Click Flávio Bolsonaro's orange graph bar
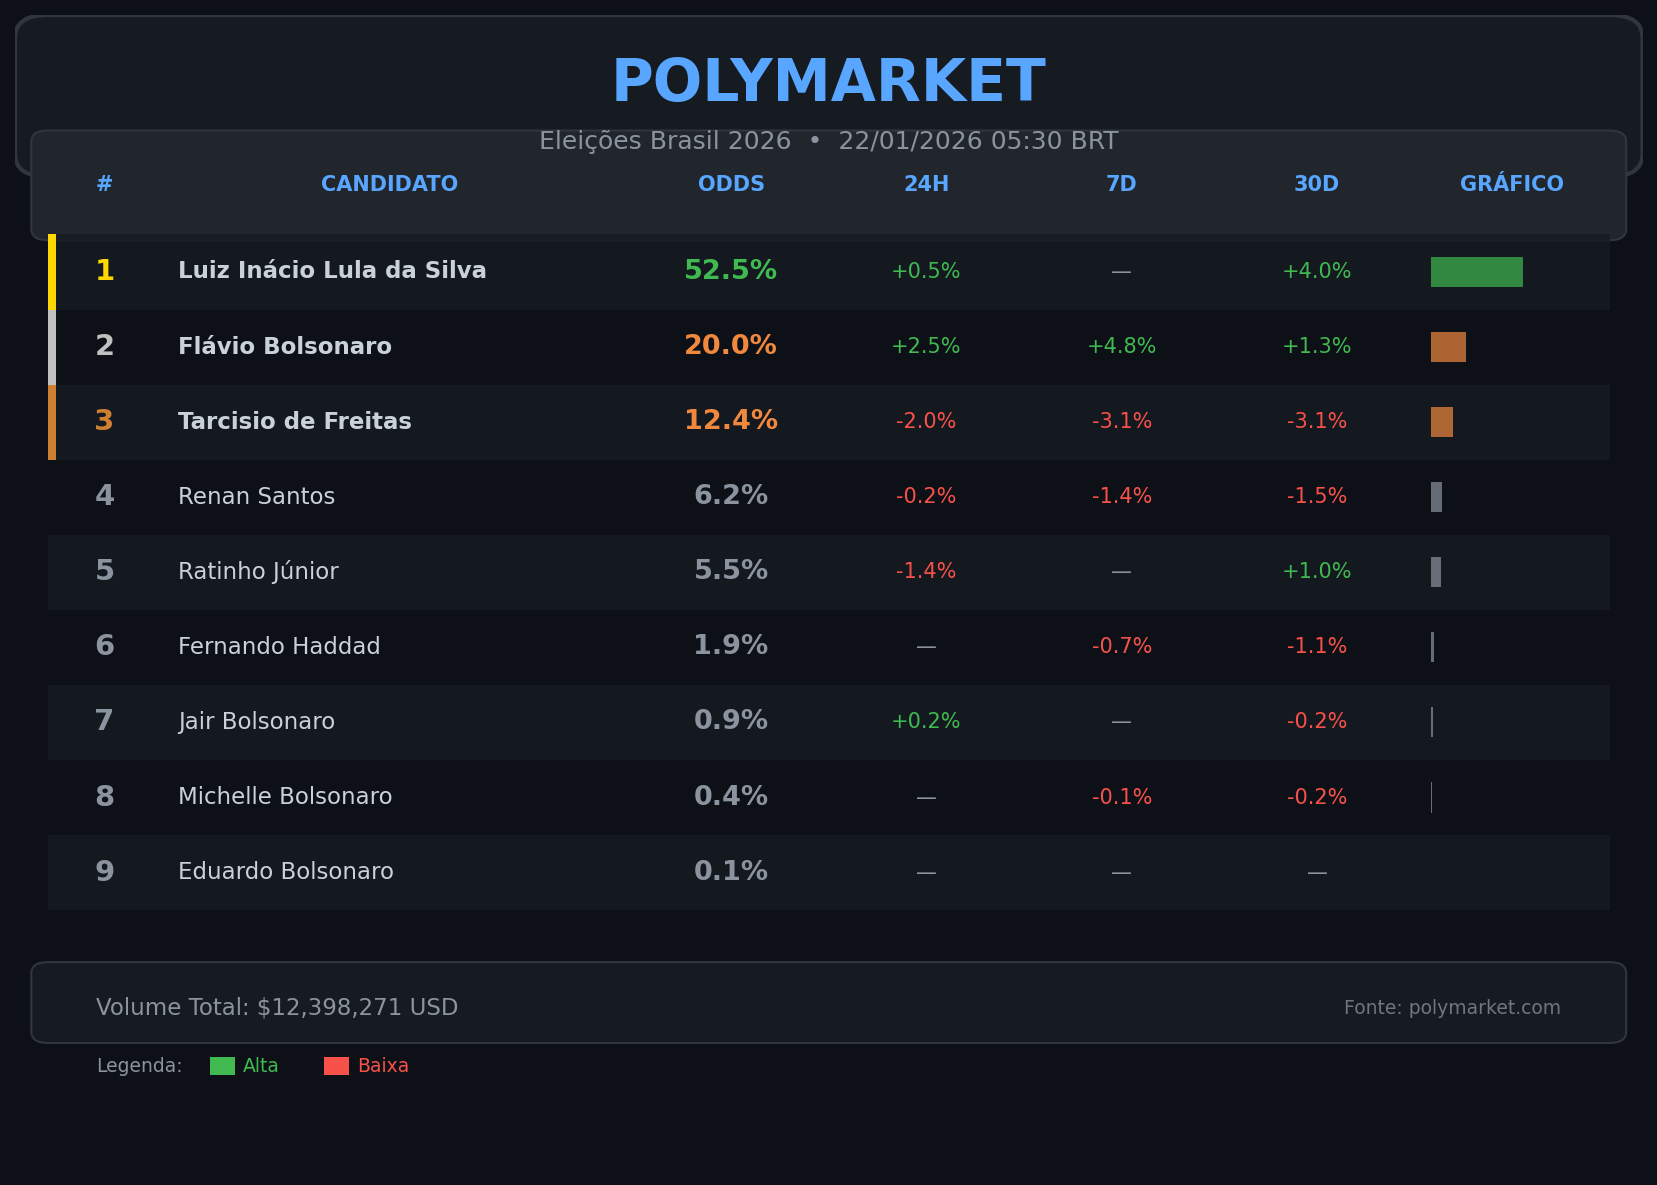Viewport: 1657px width, 1185px height. [x=1448, y=347]
